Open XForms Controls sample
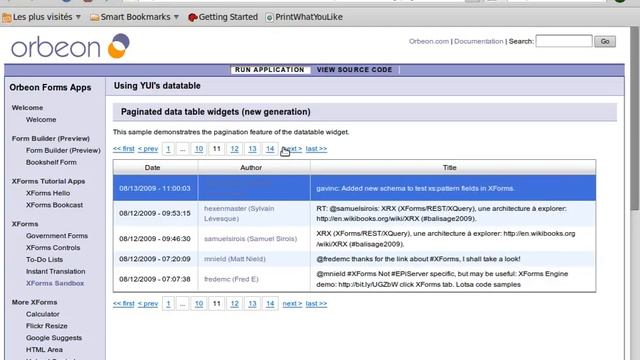The width and height of the screenshot is (640, 360). [x=53, y=248]
